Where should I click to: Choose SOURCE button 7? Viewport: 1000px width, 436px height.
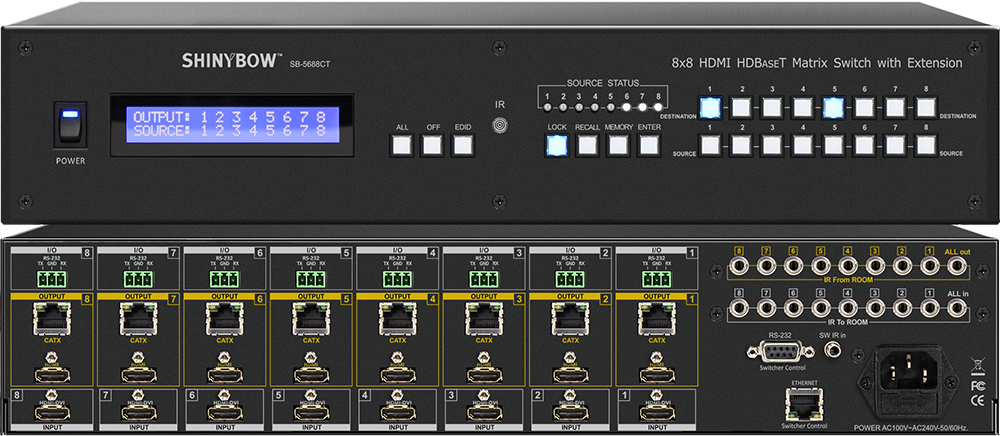pos(895,145)
